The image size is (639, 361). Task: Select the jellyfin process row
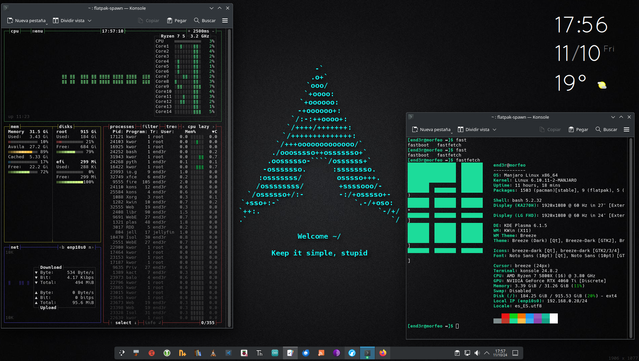(x=164, y=232)
